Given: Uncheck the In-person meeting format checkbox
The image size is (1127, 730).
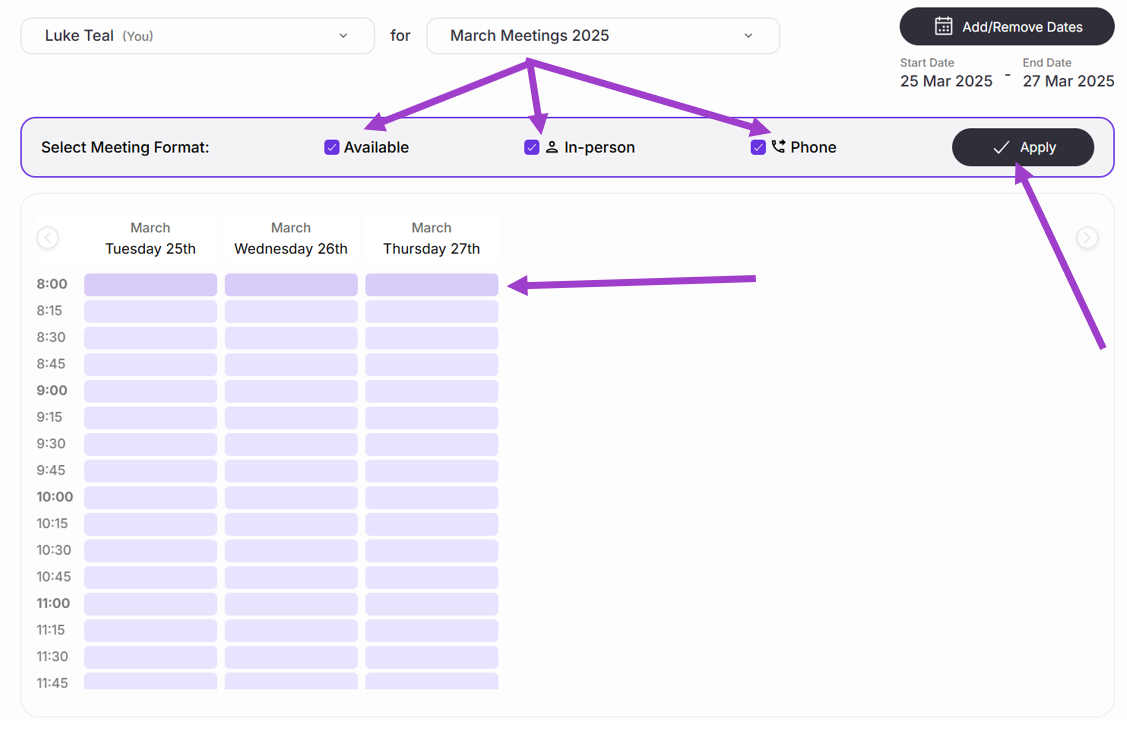Looking at the screenshot, I should pos(532,147).
